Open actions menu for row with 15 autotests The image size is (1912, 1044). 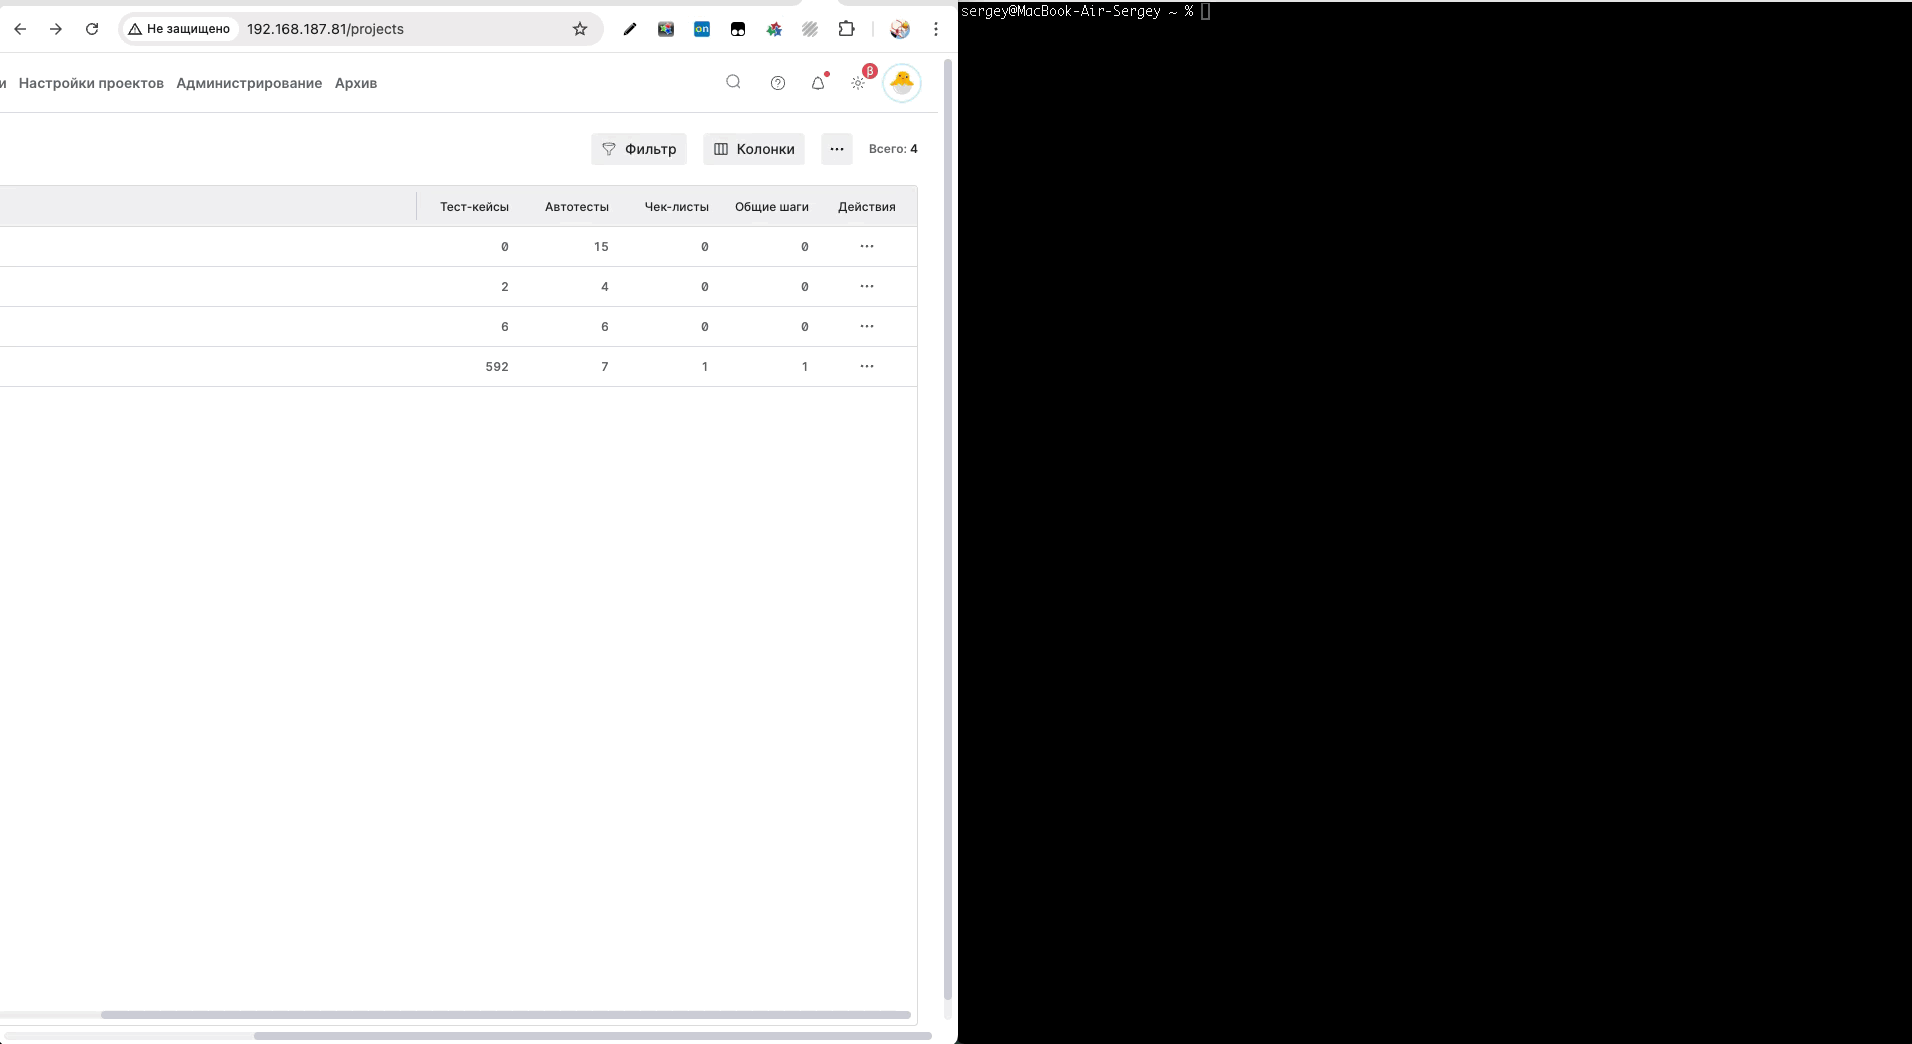(x=867, y=247)
